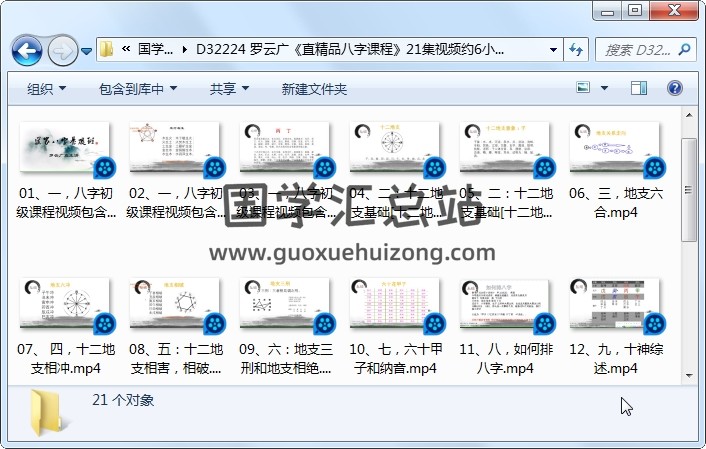Select thumbnail of 10、七，六十甲子和纳音.mp4
Screen dimensions: 706x449
tap(394, 304)
